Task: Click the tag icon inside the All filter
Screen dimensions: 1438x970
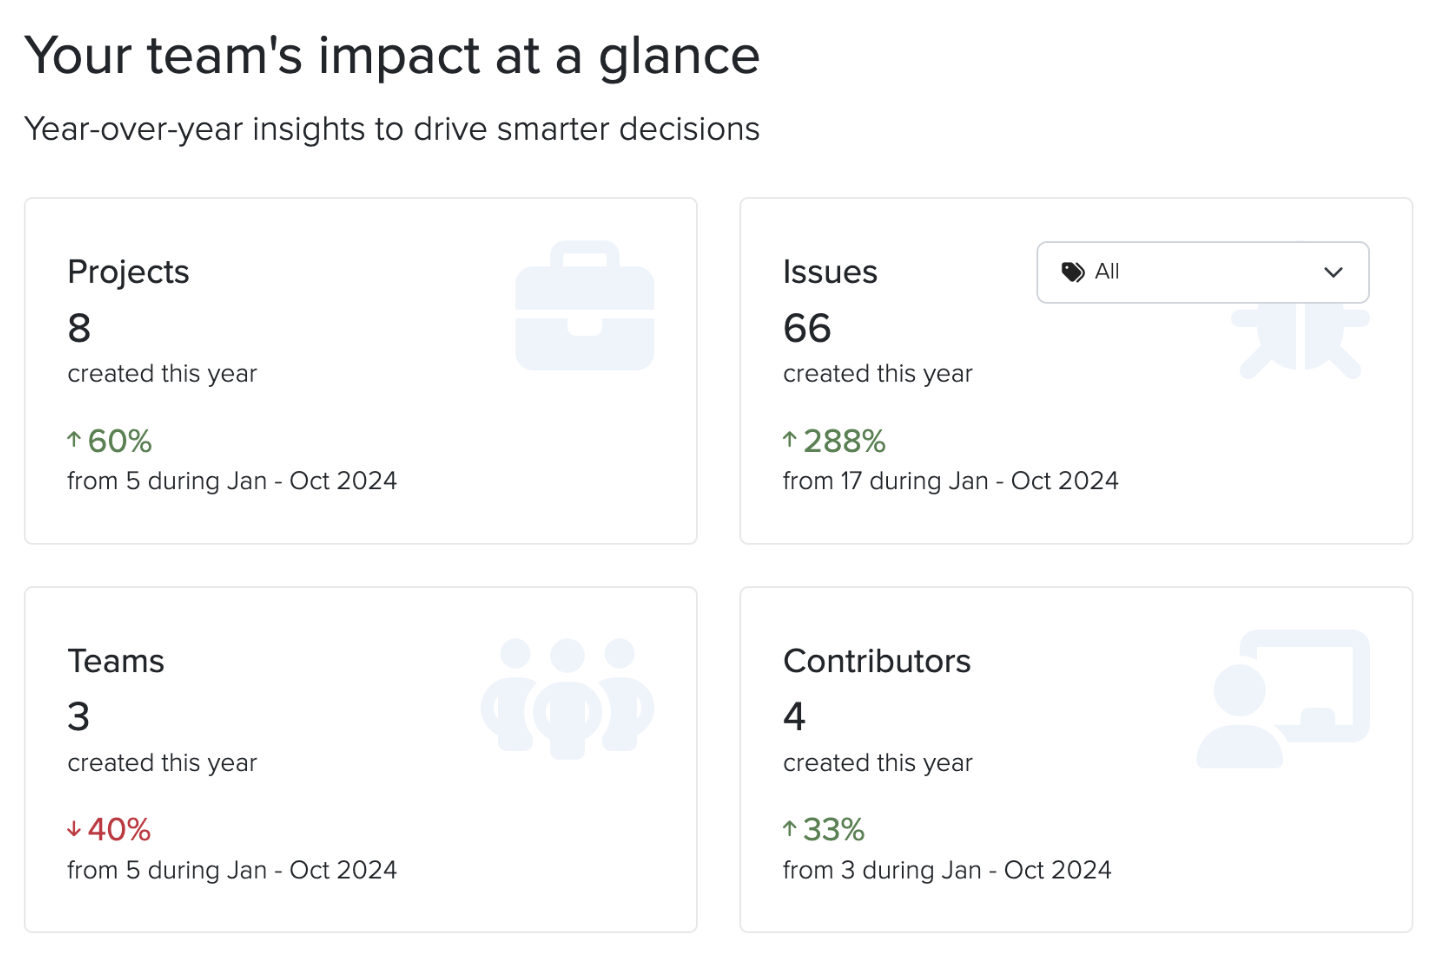Action: (x=1072, y=271)
